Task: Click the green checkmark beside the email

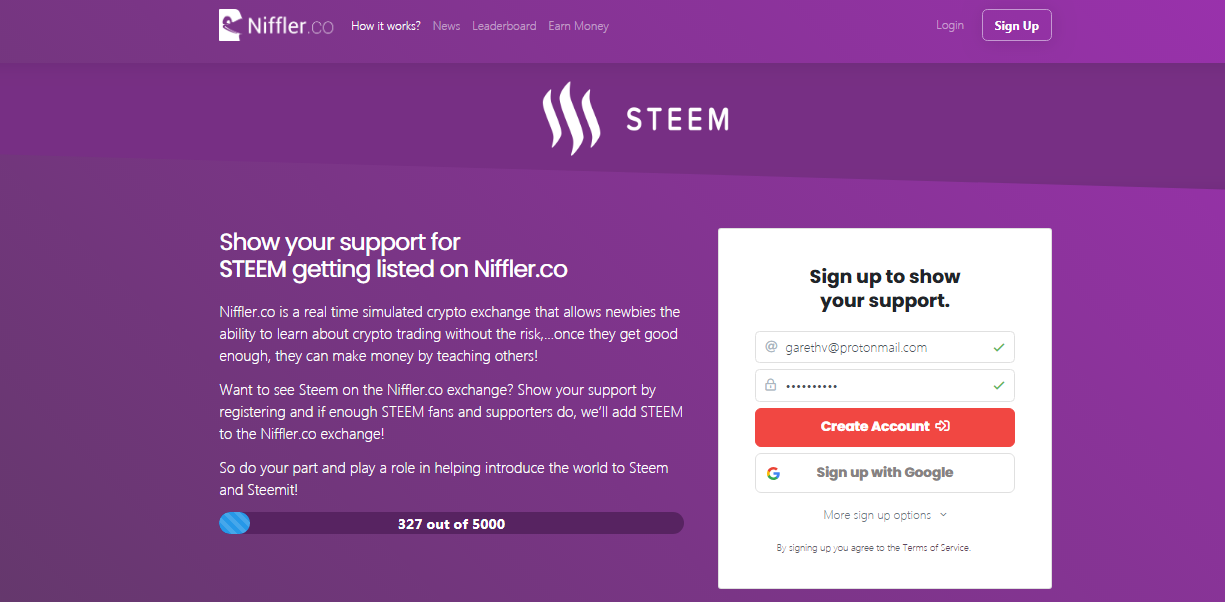Action: pyautogui.click(x=998, y=347)
